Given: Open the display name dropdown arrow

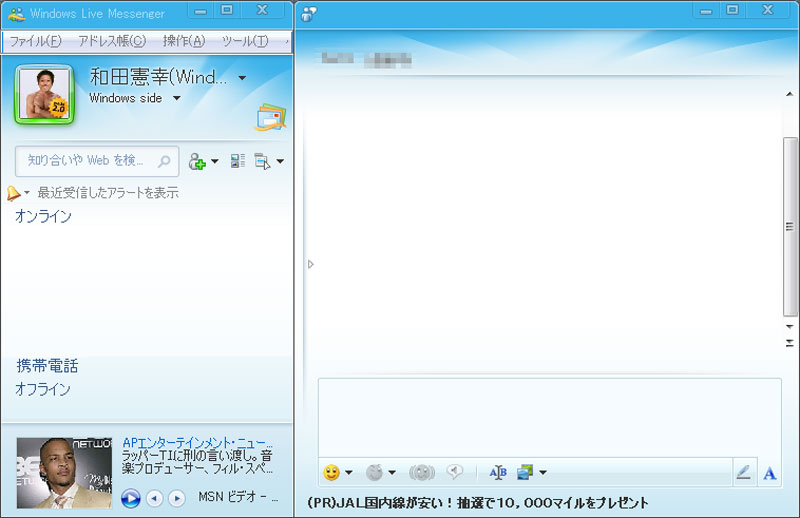Looking at the screenshot, I should pos(242,78).
